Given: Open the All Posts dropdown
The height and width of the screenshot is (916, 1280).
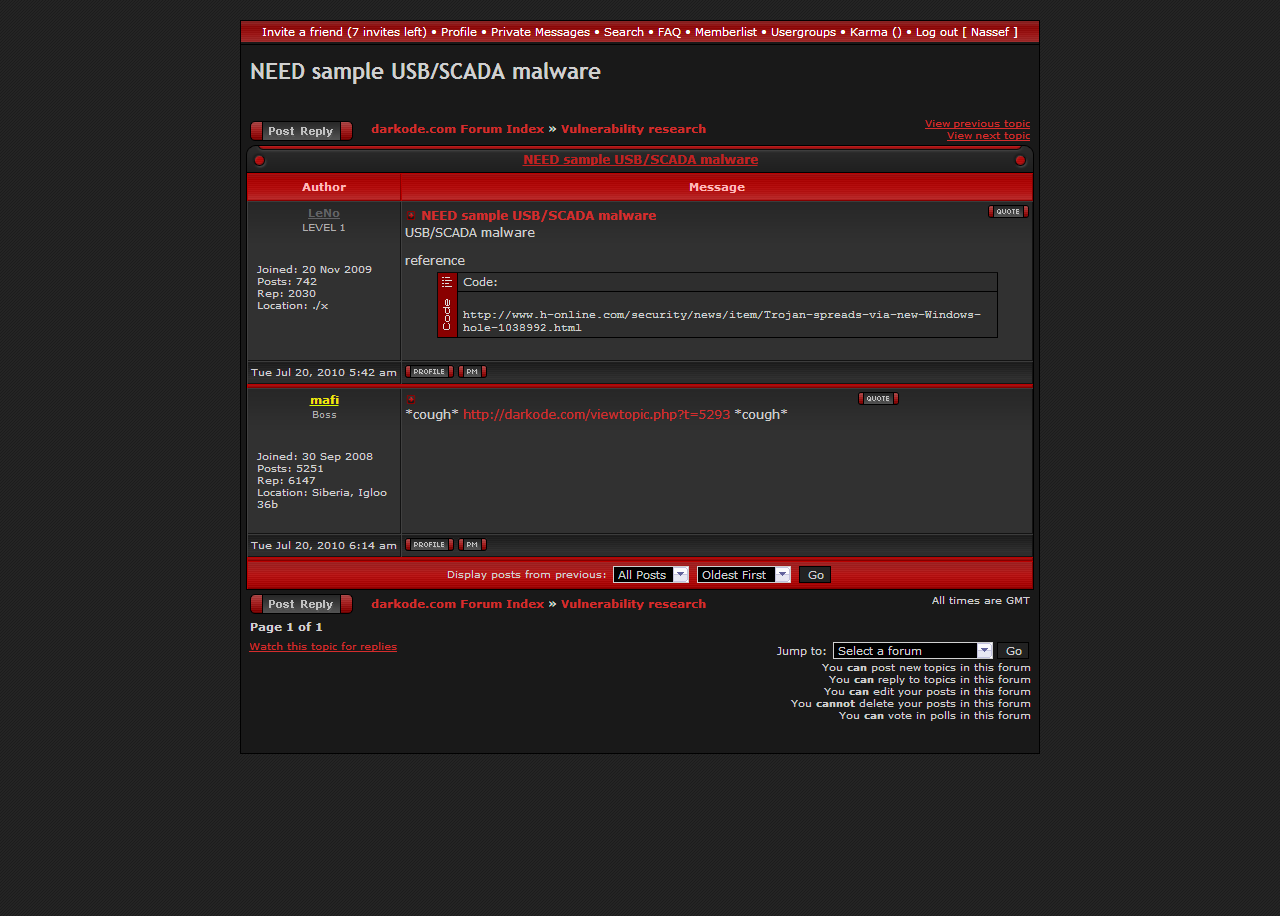Looking at the screenshot, I should click(x=650, y=575).
